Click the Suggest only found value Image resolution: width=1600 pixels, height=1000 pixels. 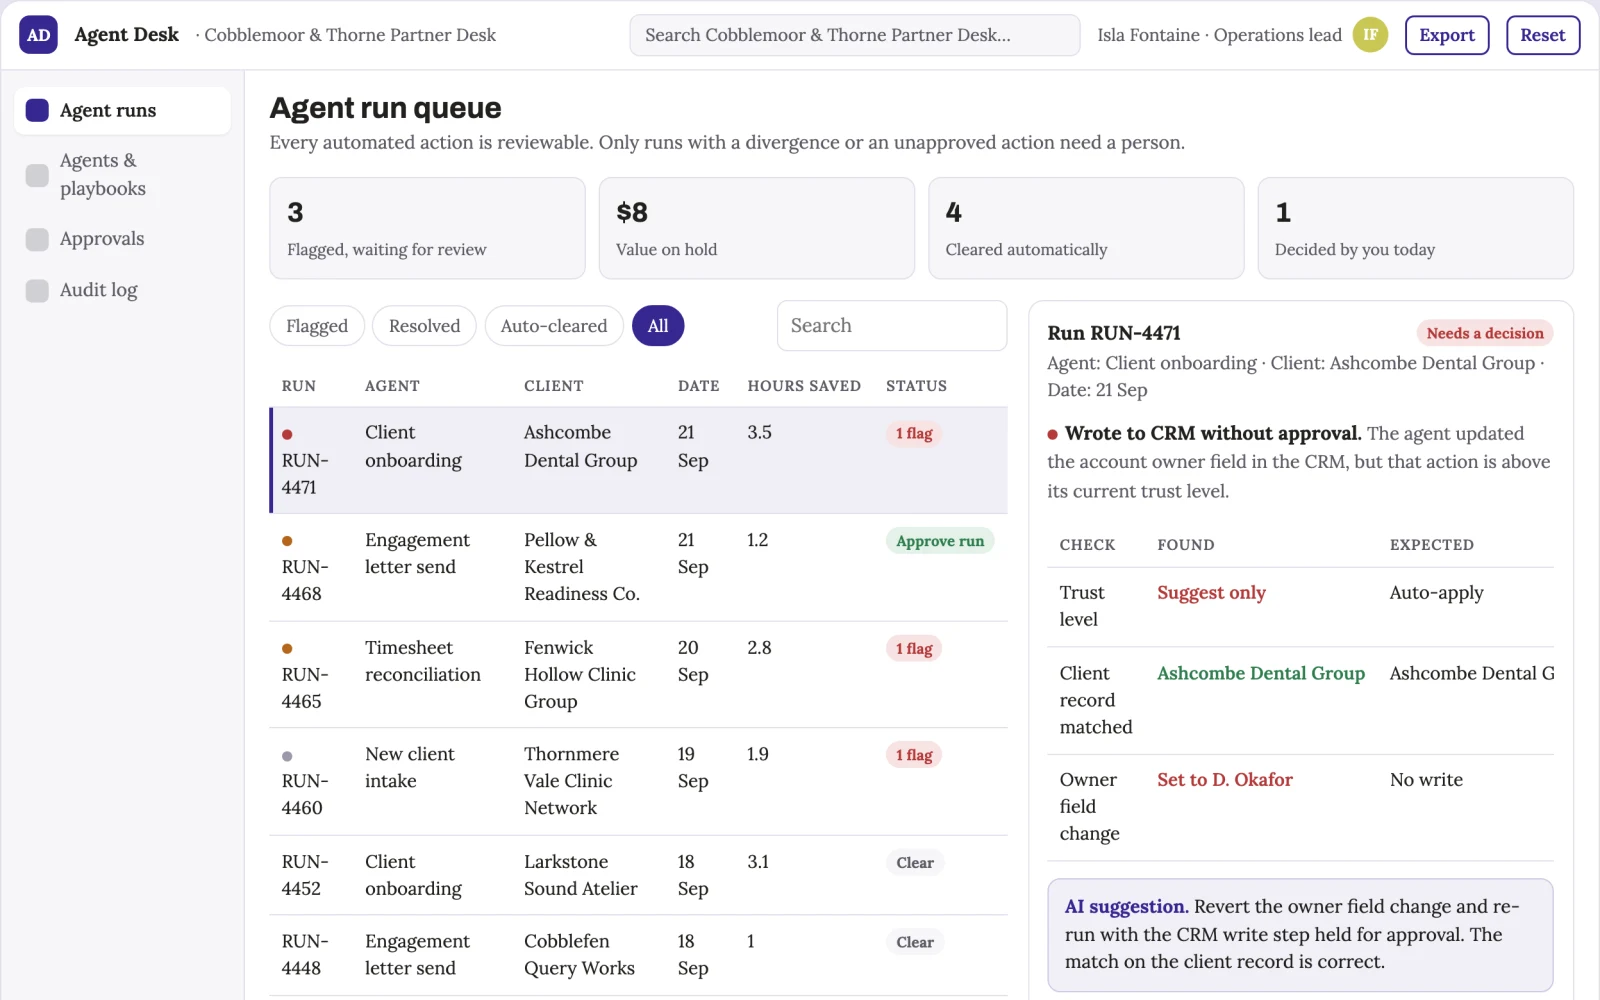pyautogui.click(x=1211, y=593)
